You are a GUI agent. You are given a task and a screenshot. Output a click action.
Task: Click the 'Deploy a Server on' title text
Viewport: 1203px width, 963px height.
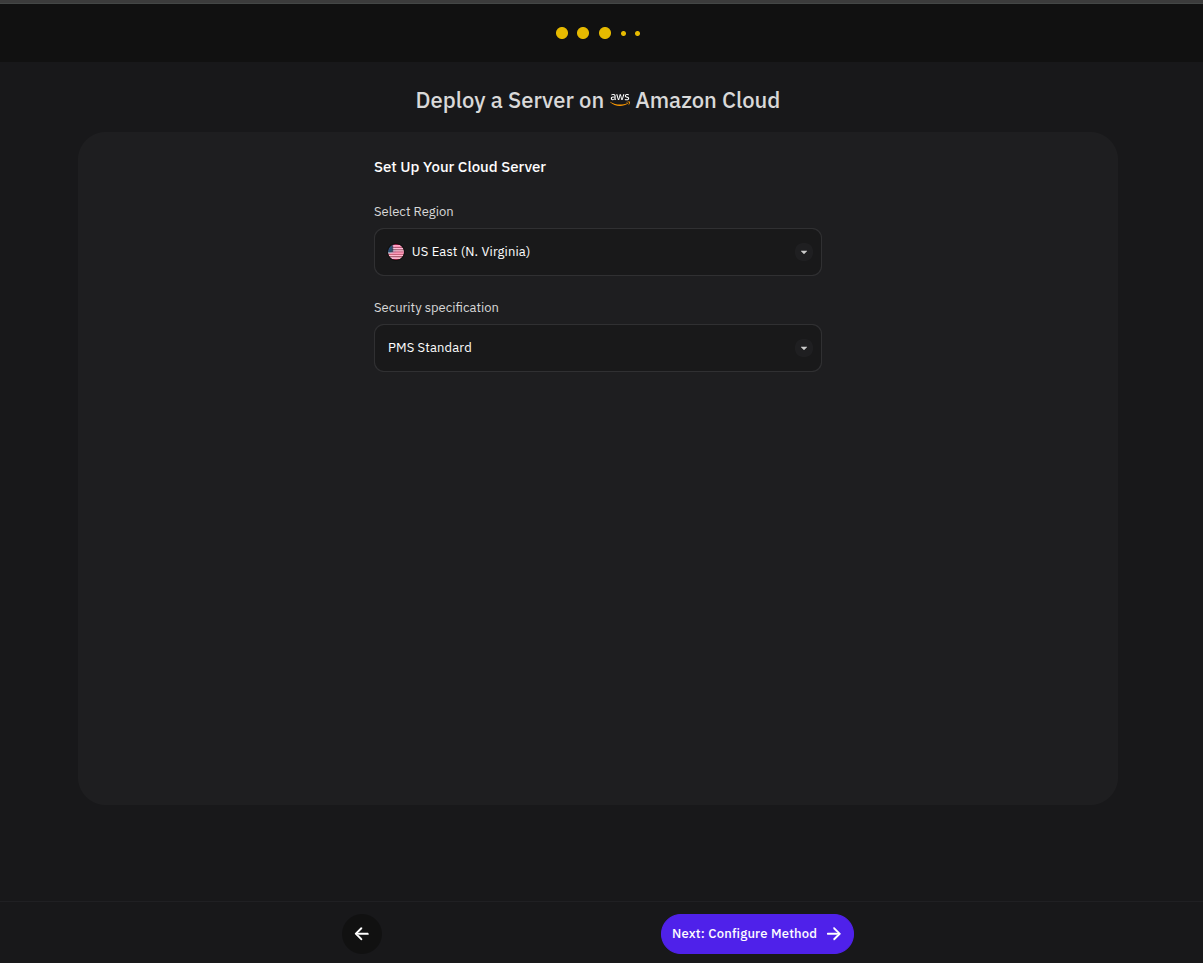[510, 100]
